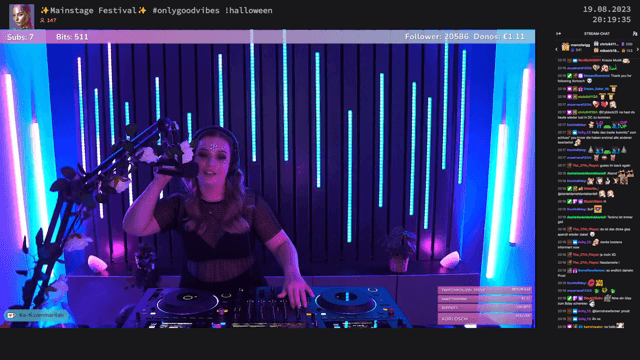
Task: Click the FOLLOW alert entry in overlay
Action: (484, 318)
